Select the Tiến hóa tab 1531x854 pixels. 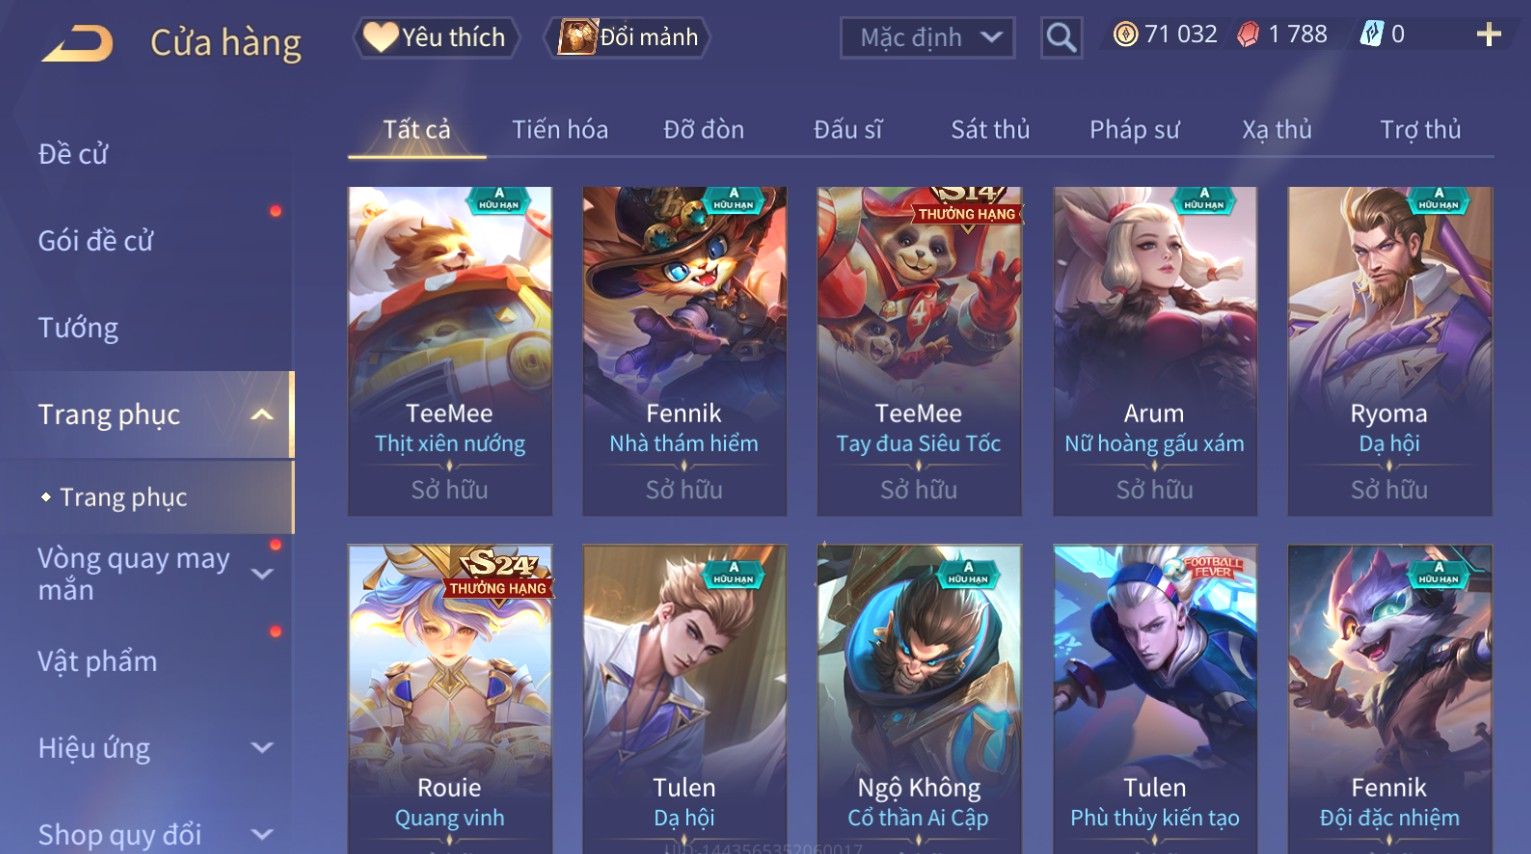click(560, 130)
